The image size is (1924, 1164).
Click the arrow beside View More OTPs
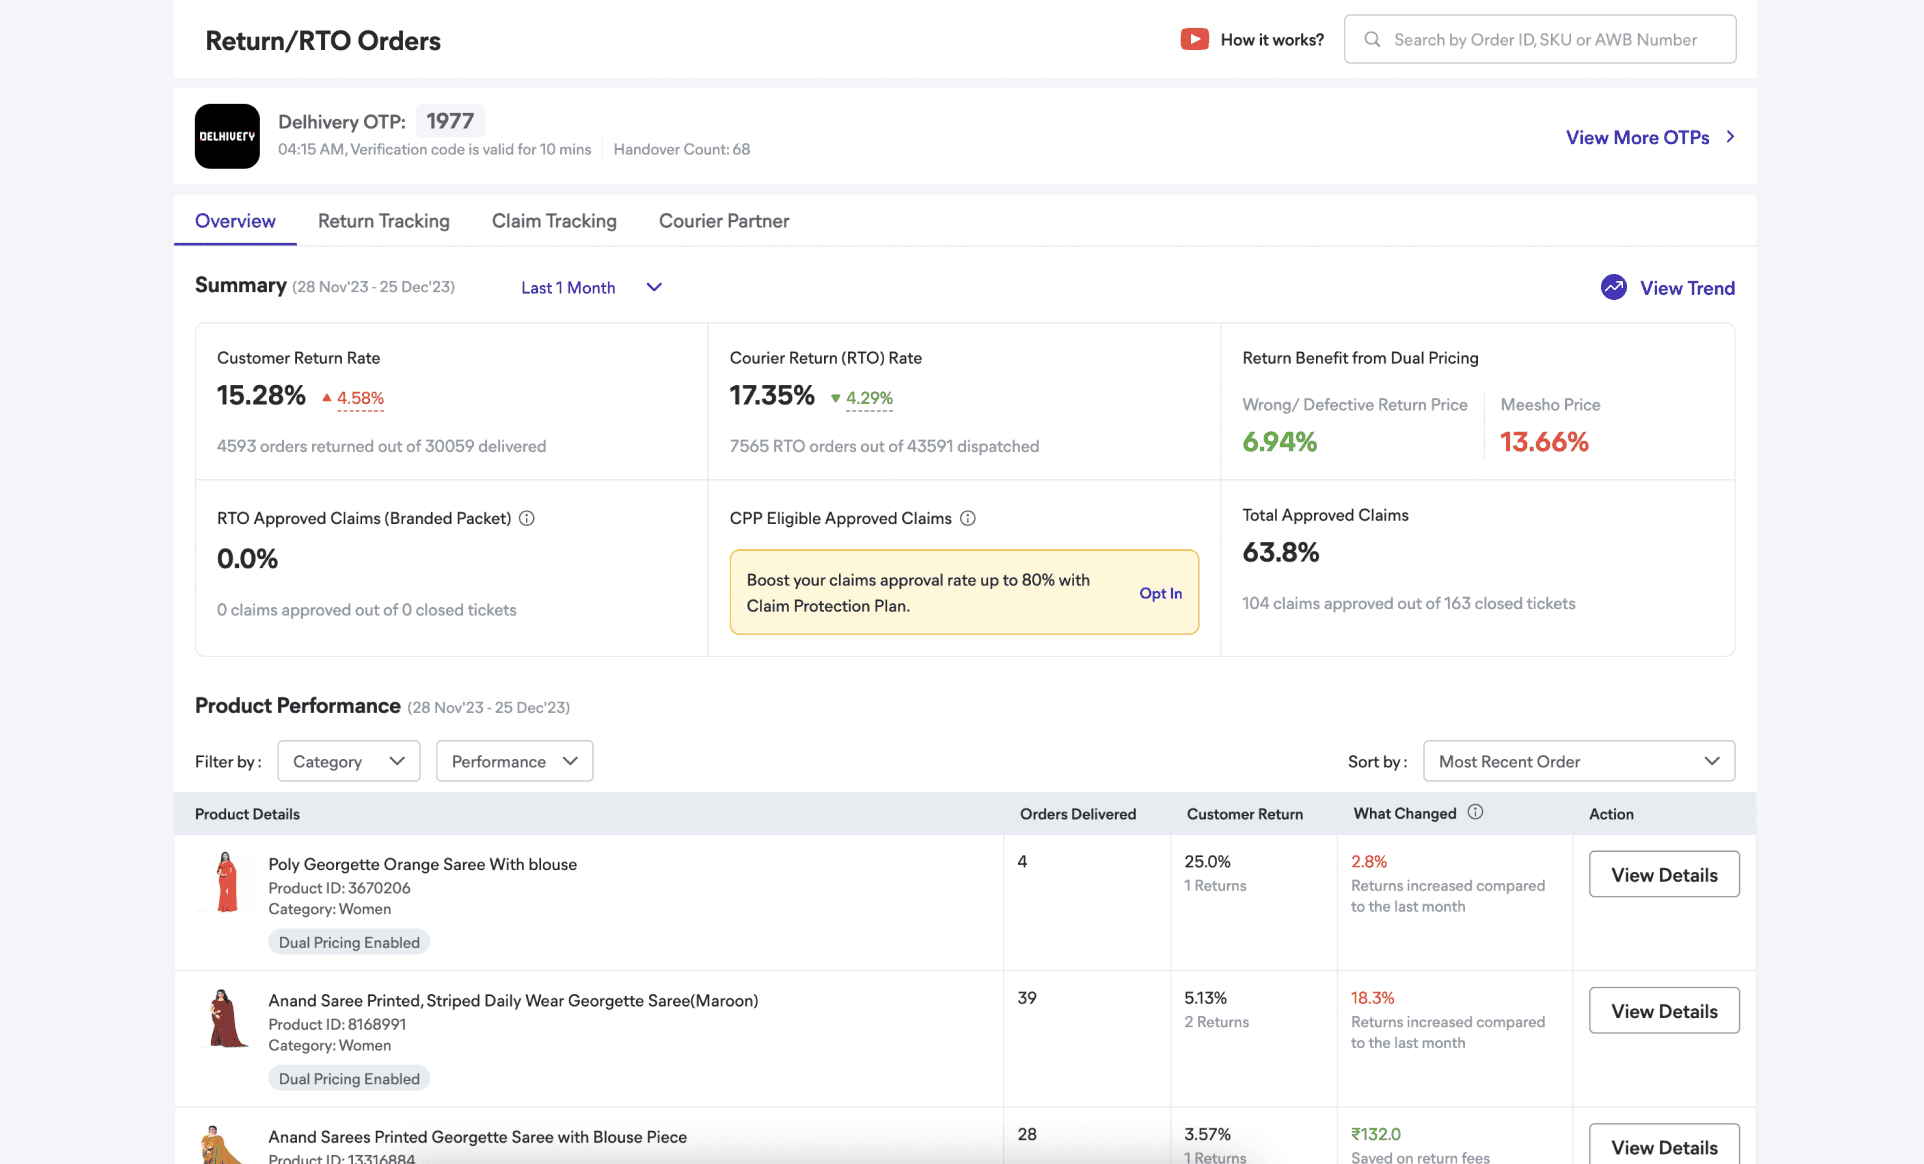coord(1730,137)
